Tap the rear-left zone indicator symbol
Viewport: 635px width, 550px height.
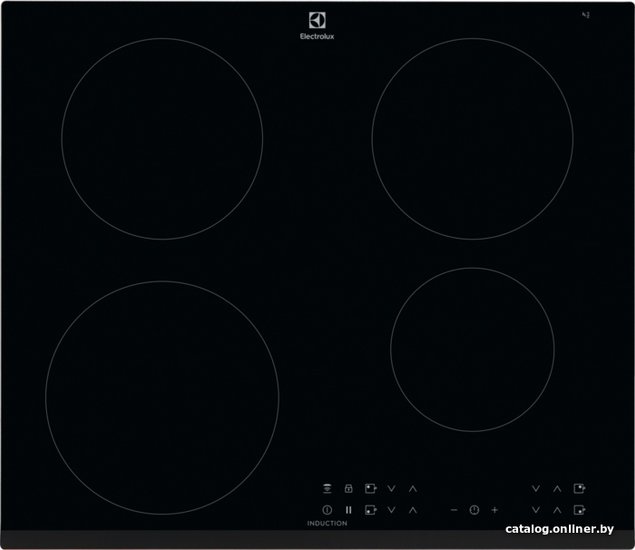pyautogui.click(x=371, y=488)
